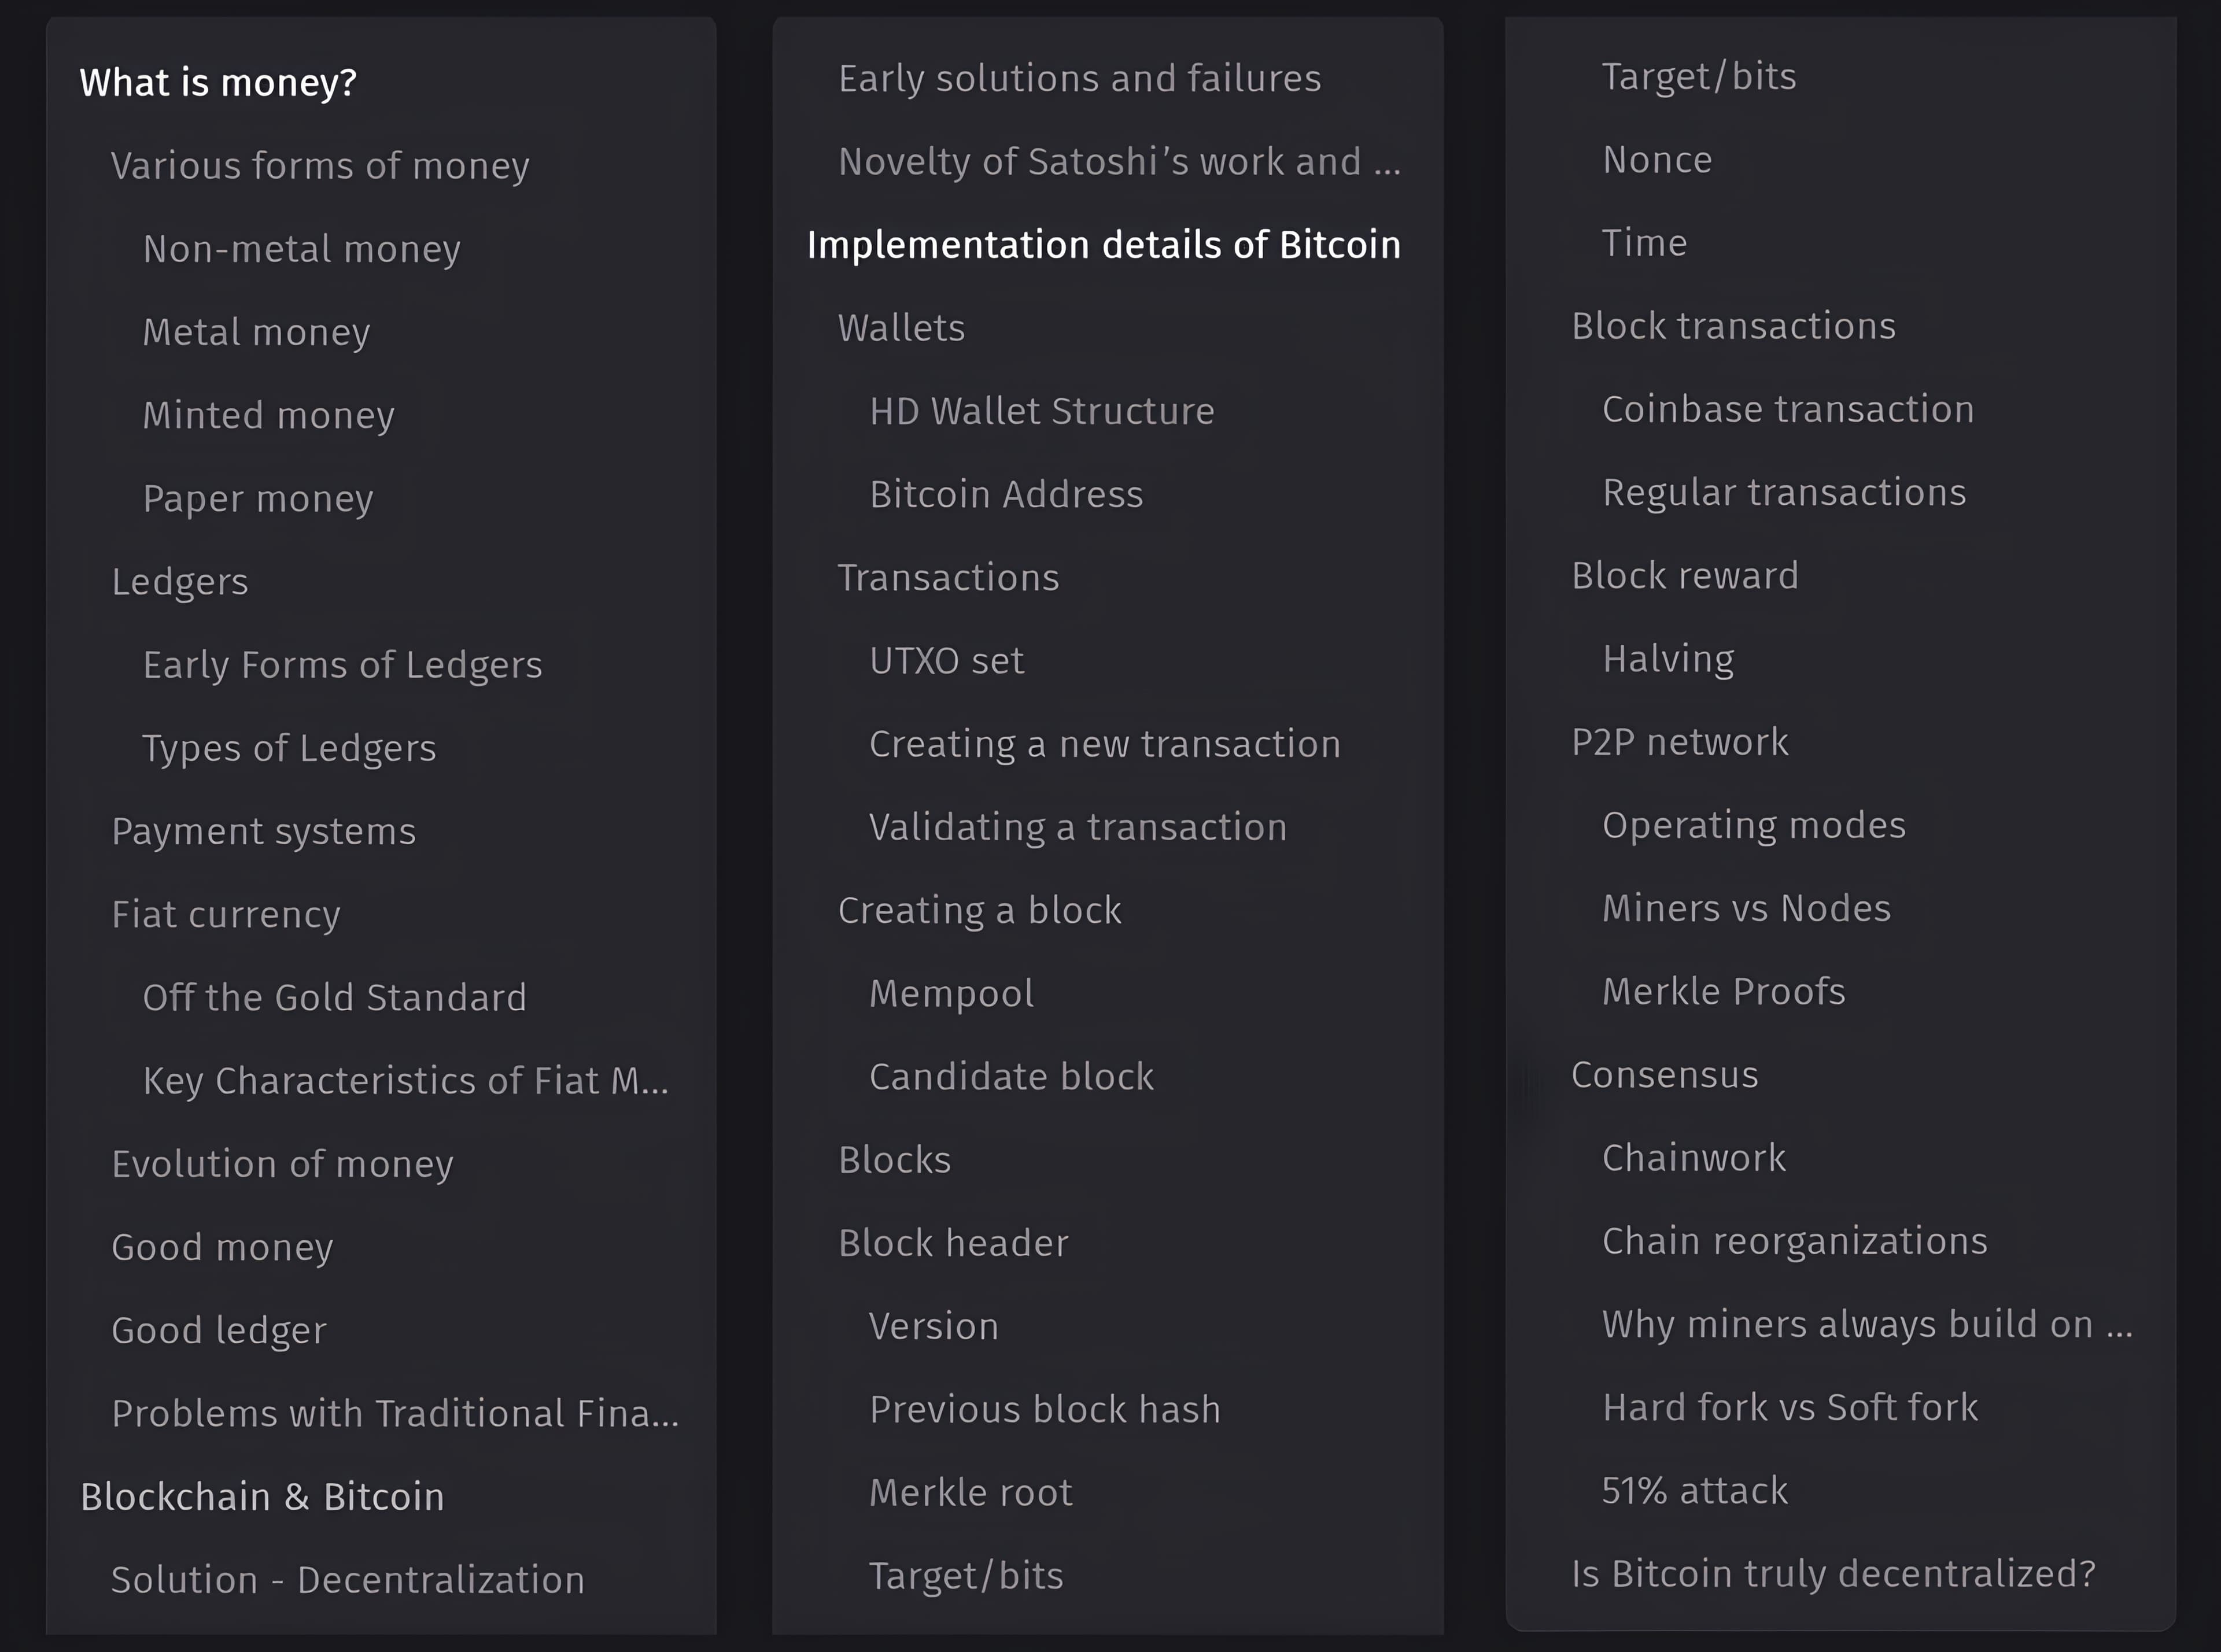
Task: Select "Various forms of money" topic
Action: pyautogui.click(x=321, y=166)
